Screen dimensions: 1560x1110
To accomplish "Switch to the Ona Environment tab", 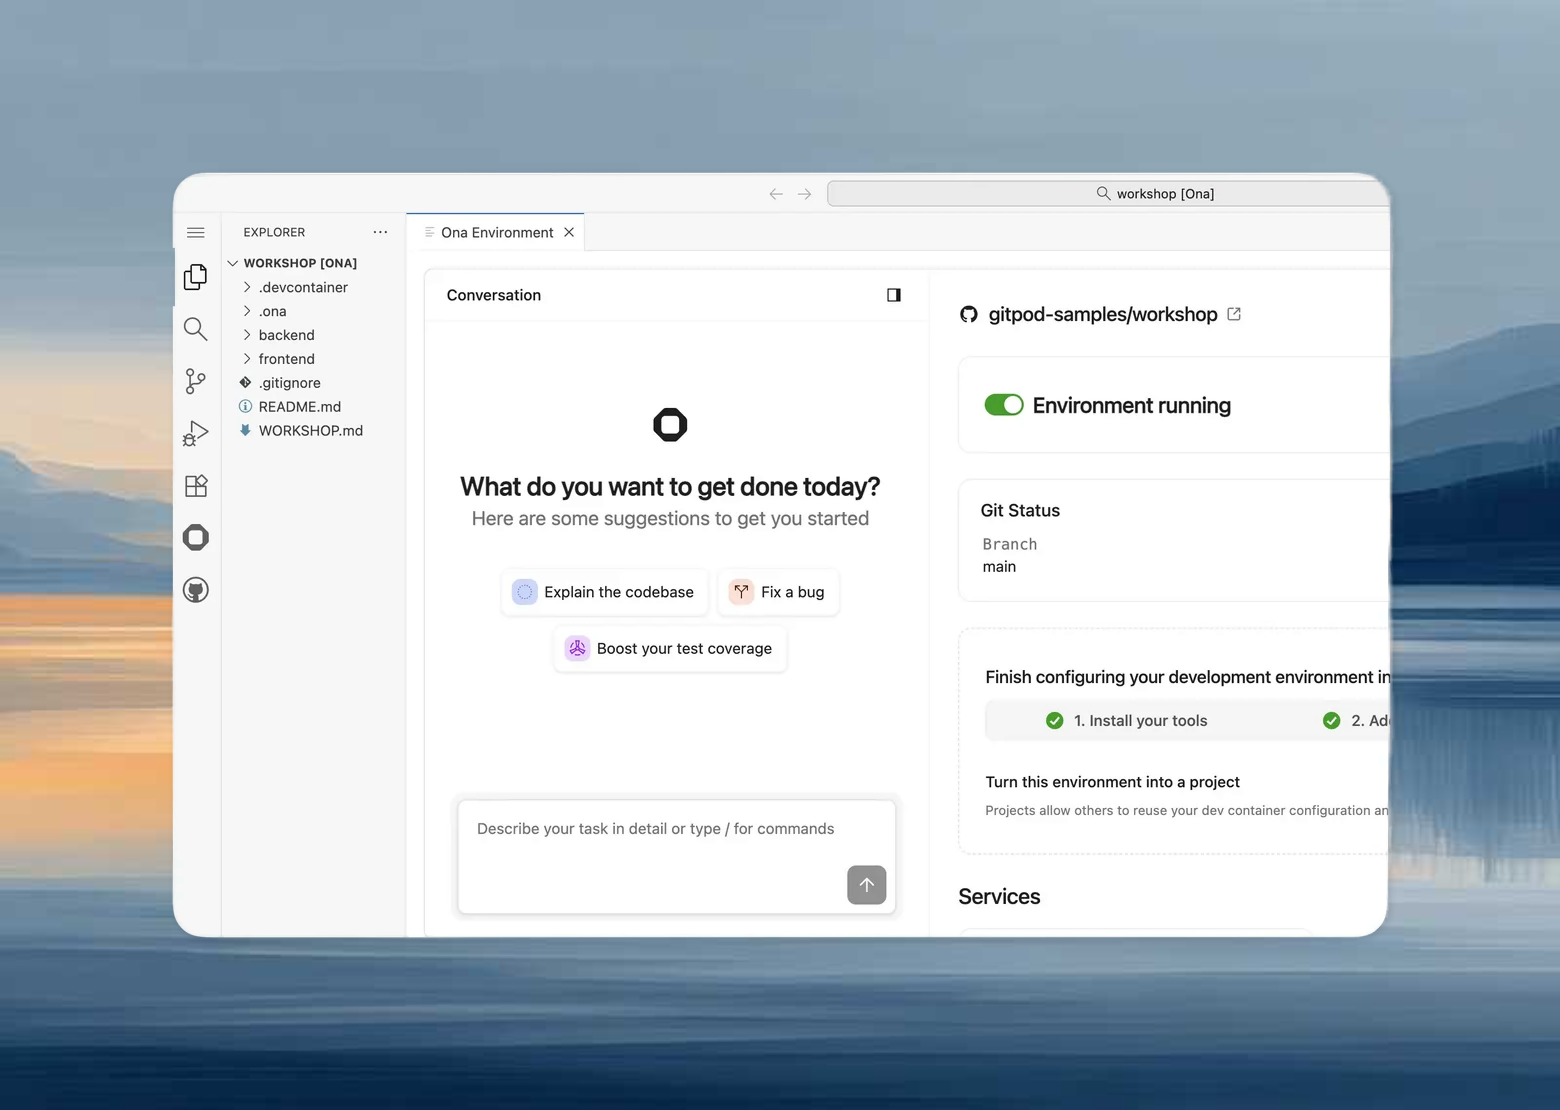I will click(x=495, y=231).
